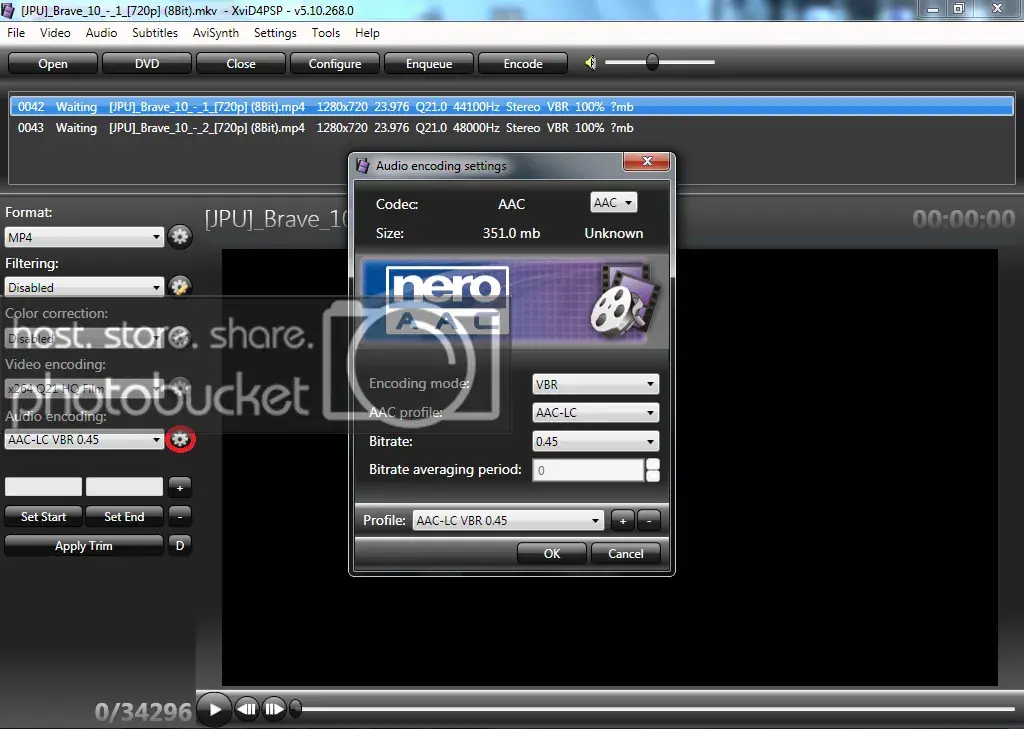This screenshot has height=729, width=1024.
Task: Click the Play button in player controls
Action: (214, 709)
